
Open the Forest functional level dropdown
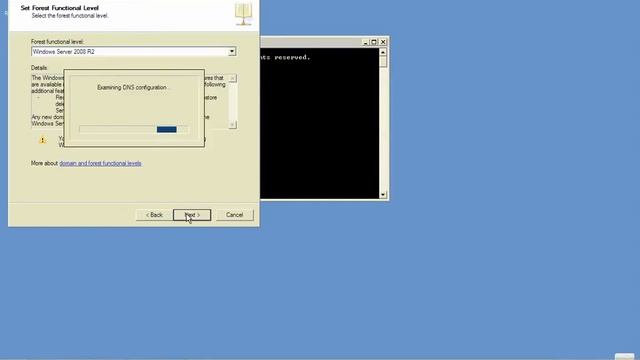[232, 51]
